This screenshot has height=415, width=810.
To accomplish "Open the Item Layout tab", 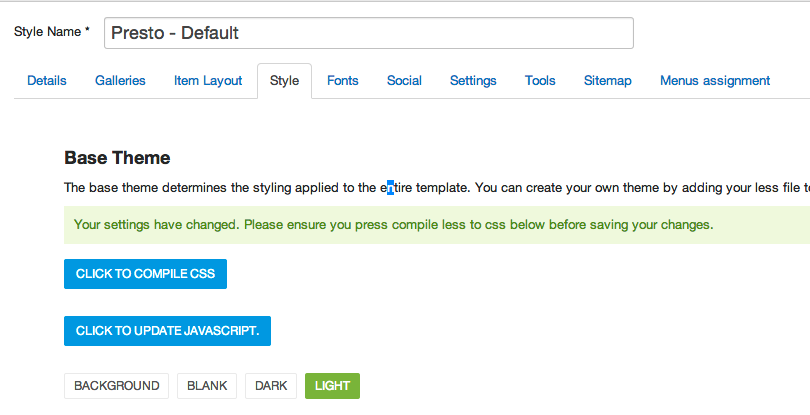I will (208, 81).
